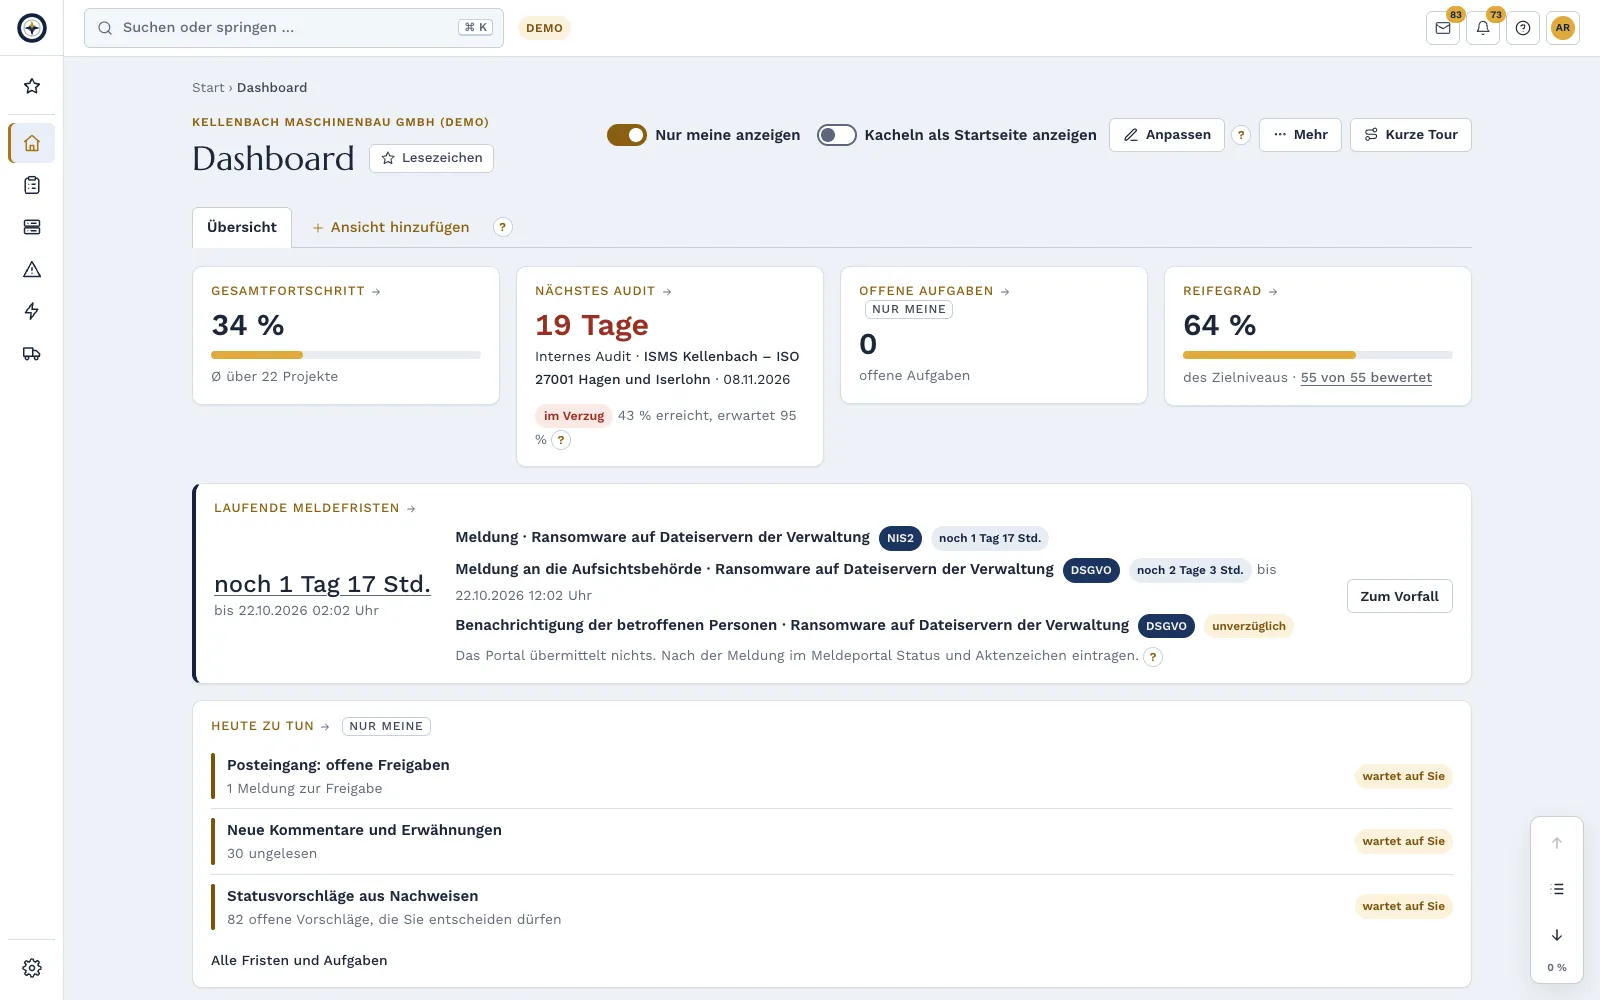The image size is (1600, 1000).
Task: Toggle NUR MEINE chip on Heute zu tun
Action: [x=386, y=727]
